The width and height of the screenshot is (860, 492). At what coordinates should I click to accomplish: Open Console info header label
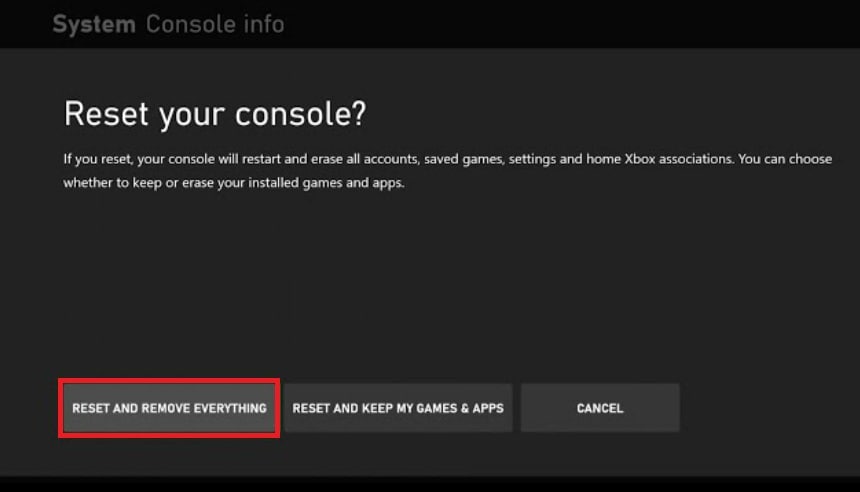pos(215,25)
